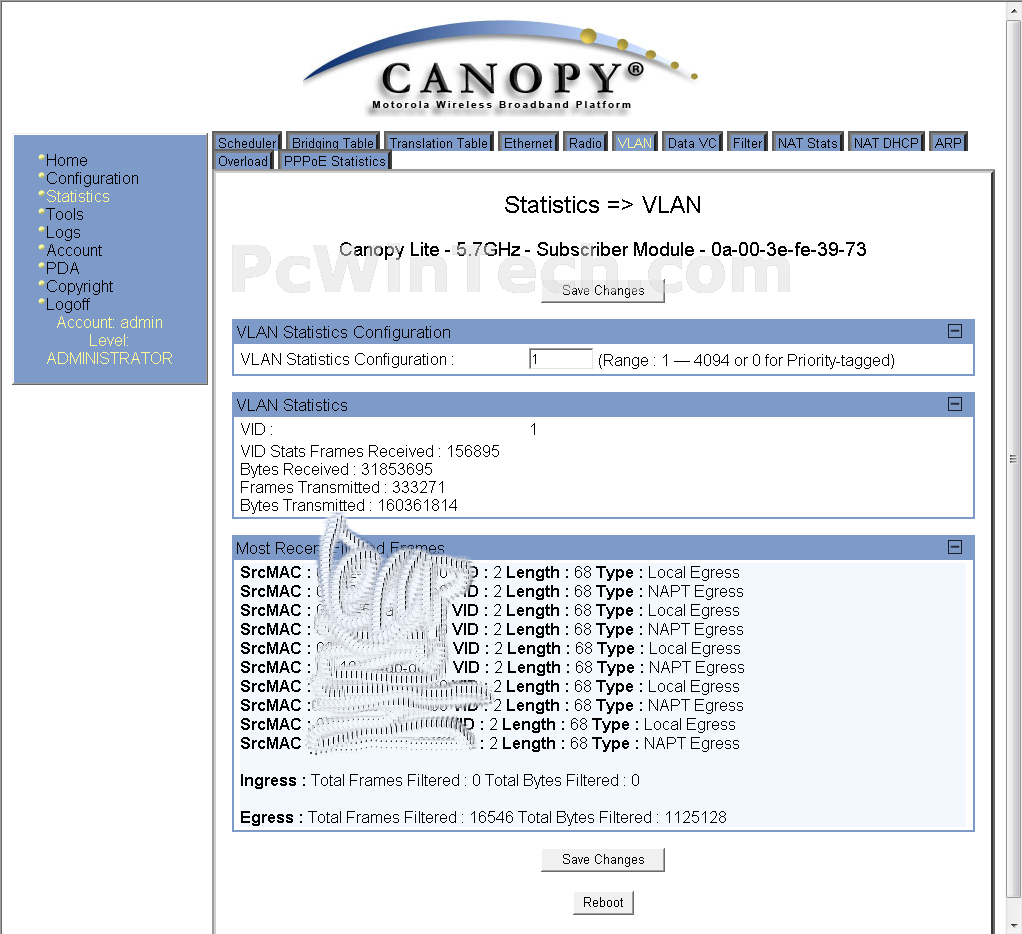Click the top Save Changes button
Image resolution: width=1022 pixels, height=934 pixels.
pyautogui.click(x=603, y=291)
